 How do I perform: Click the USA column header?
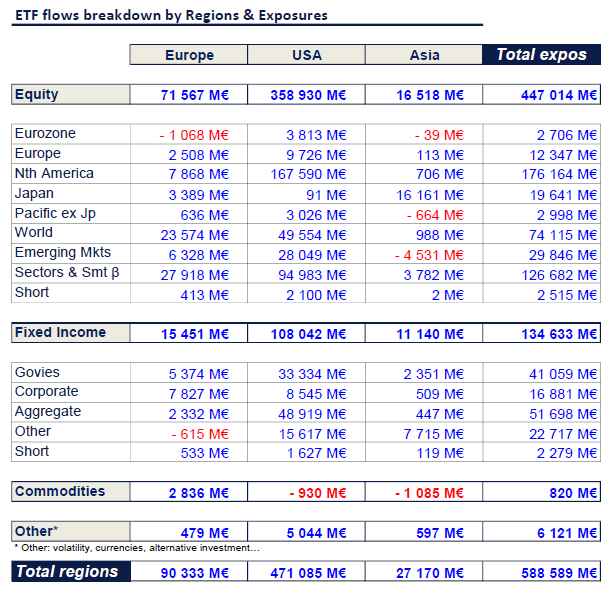(306, 55)
